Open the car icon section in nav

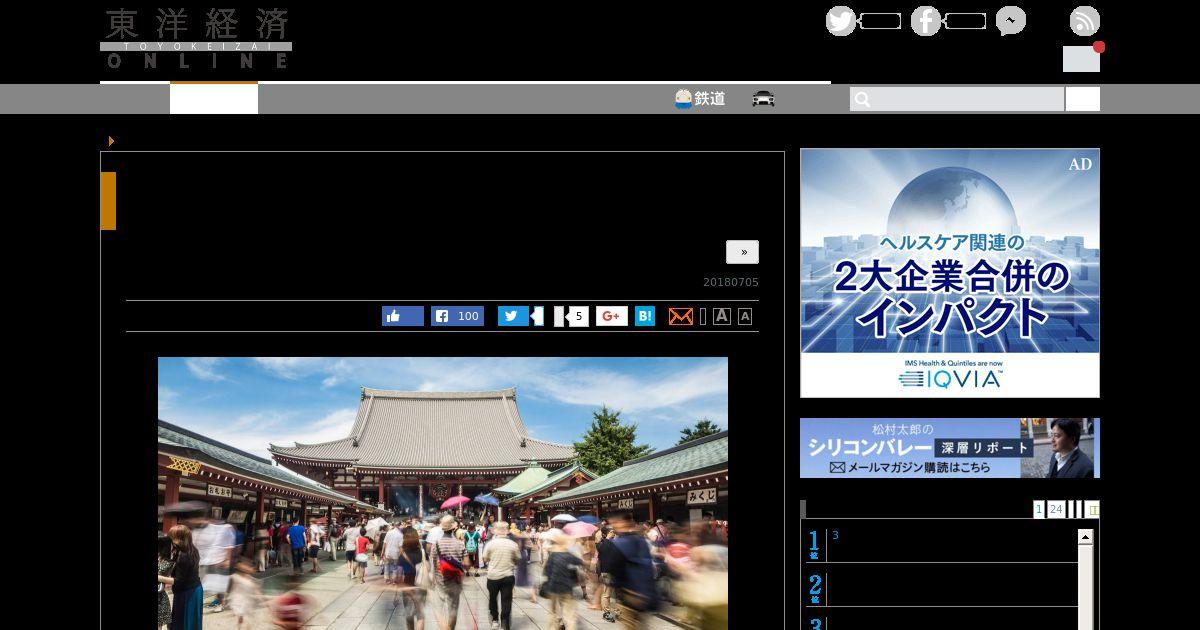pos(764,99)
